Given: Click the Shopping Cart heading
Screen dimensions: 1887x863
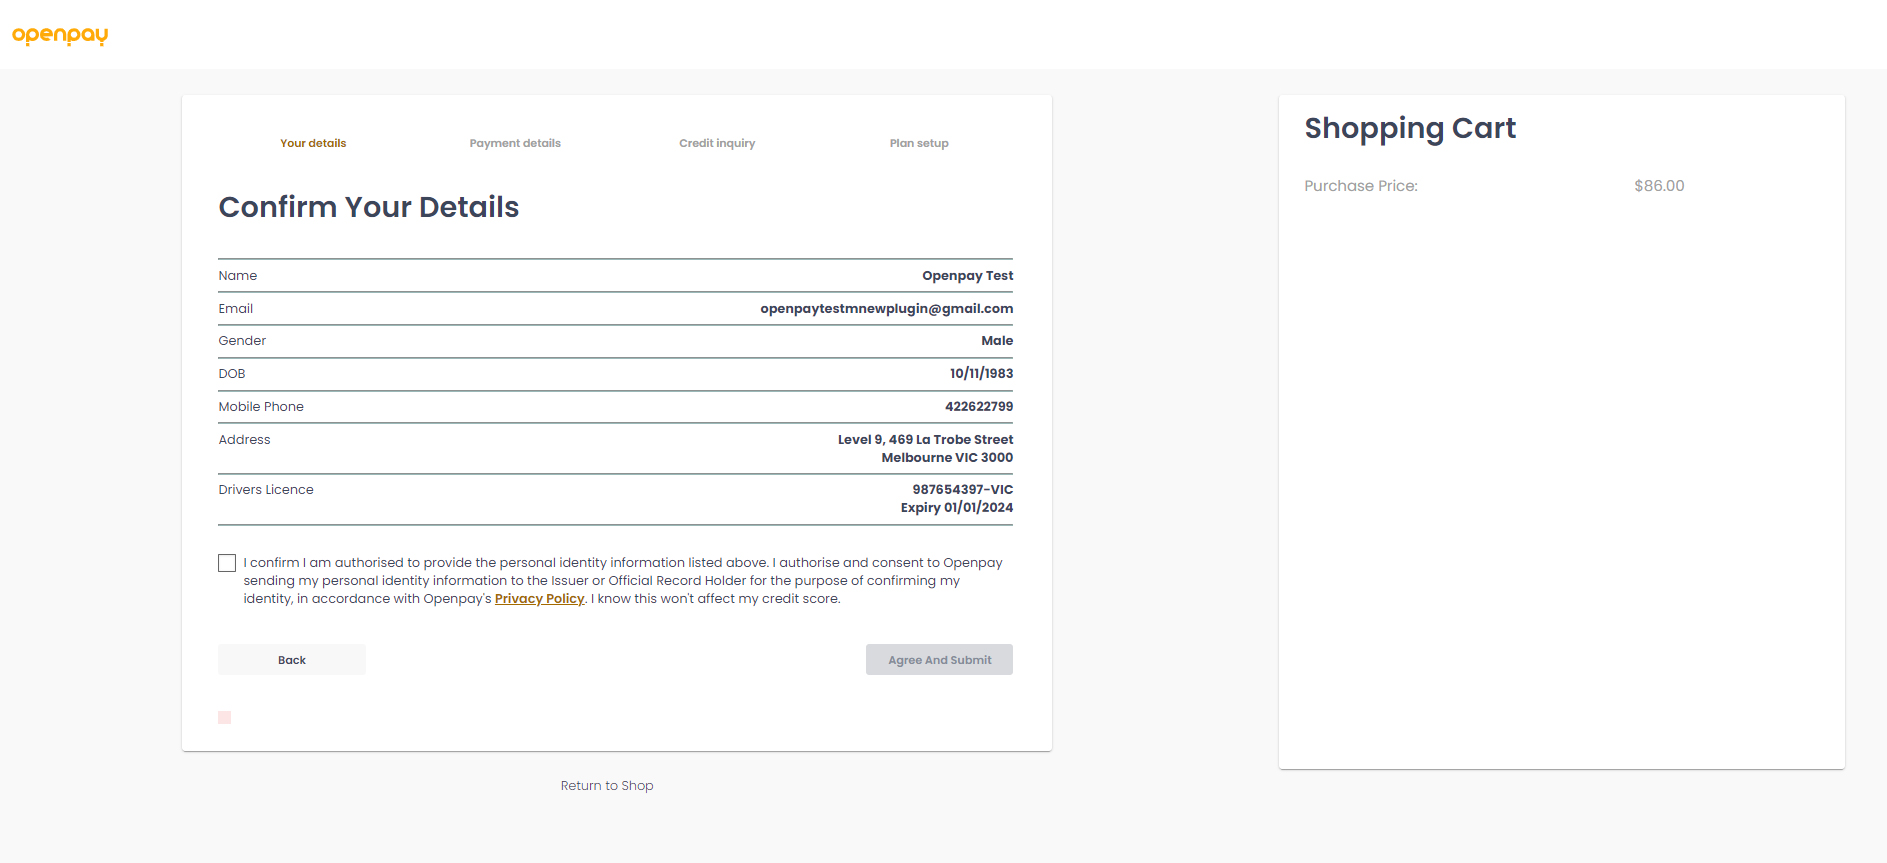Looking at the screenshot, I should 1410,128.
